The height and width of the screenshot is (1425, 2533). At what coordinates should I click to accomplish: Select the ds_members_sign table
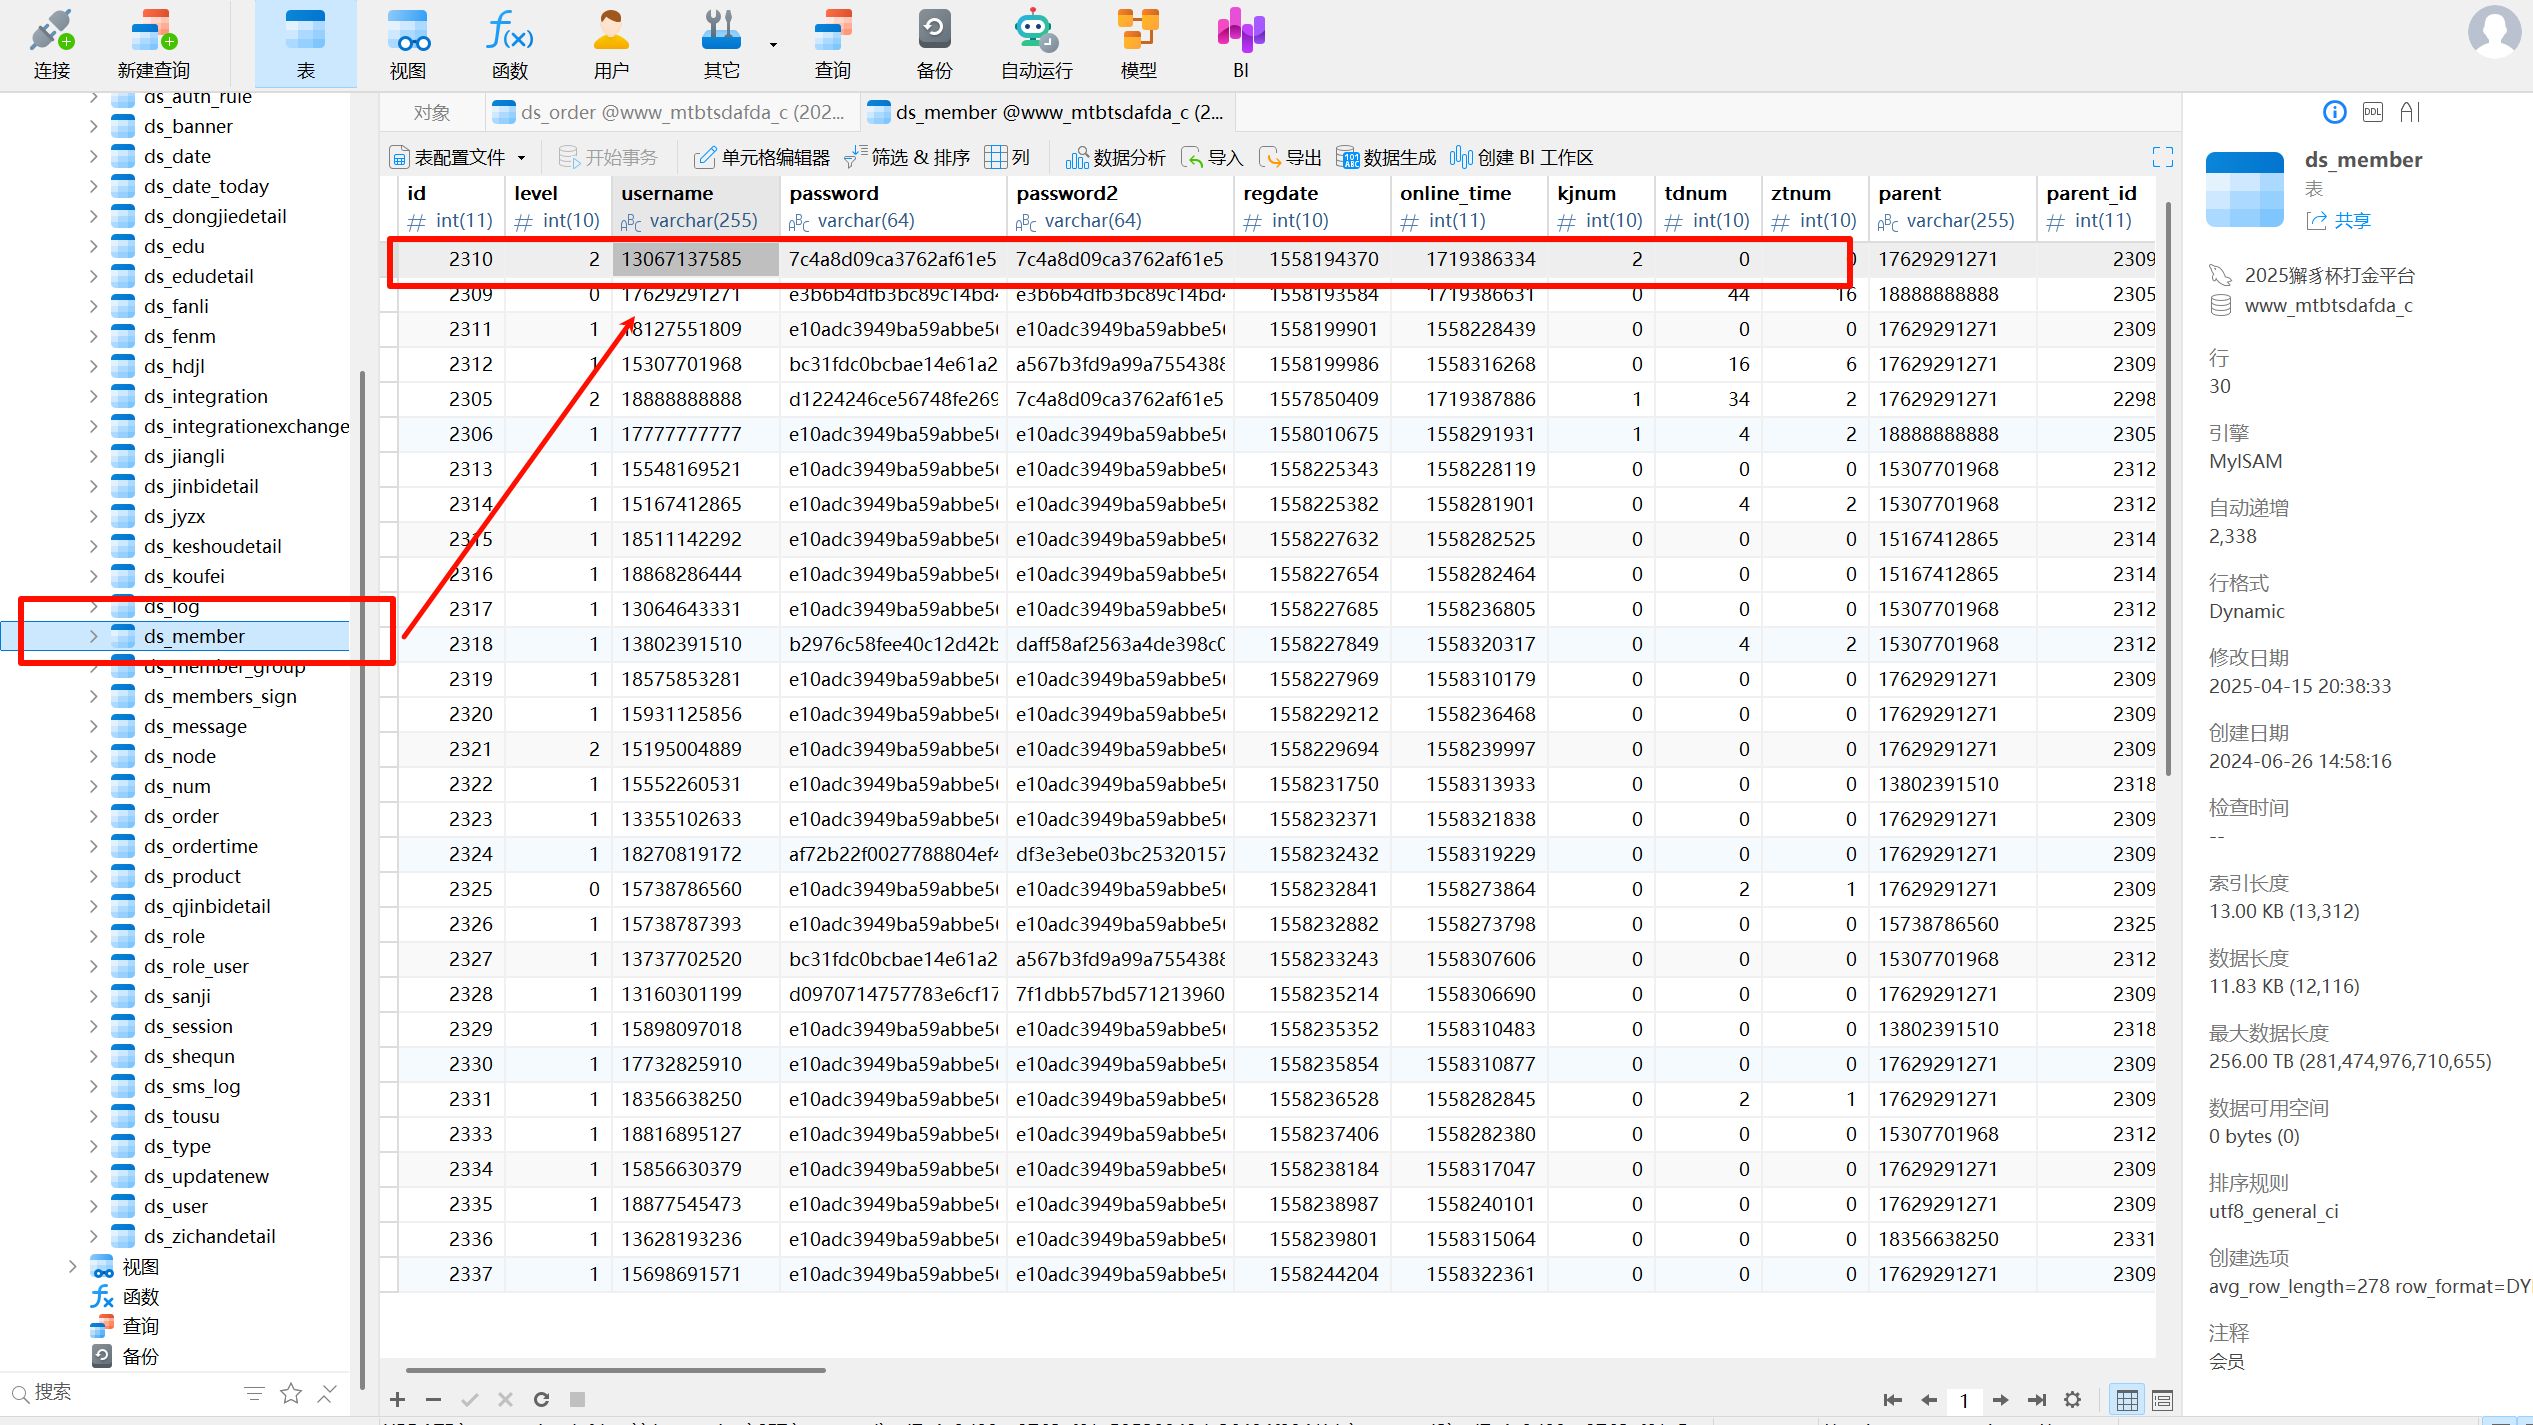(220, 696)
